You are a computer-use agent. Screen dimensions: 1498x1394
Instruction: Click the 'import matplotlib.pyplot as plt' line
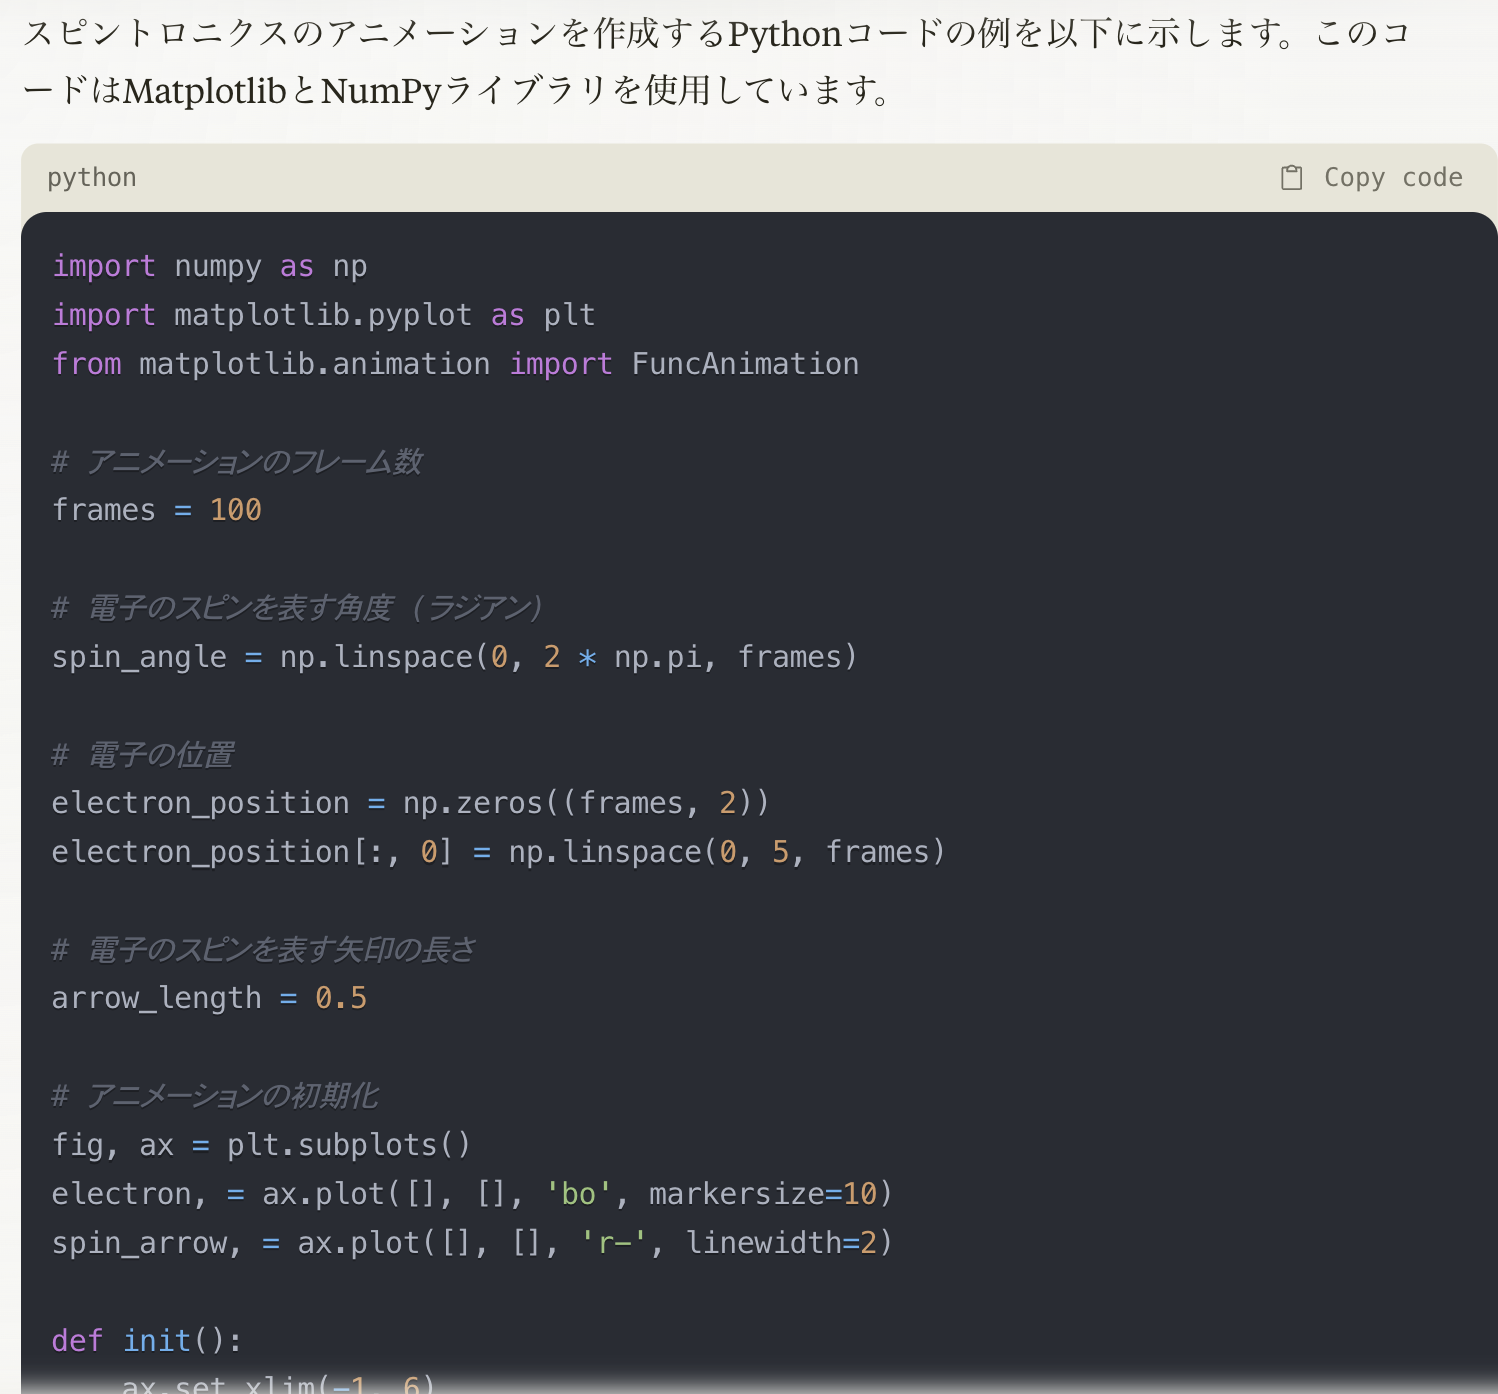pyautogui.click(x=323, y=316)
